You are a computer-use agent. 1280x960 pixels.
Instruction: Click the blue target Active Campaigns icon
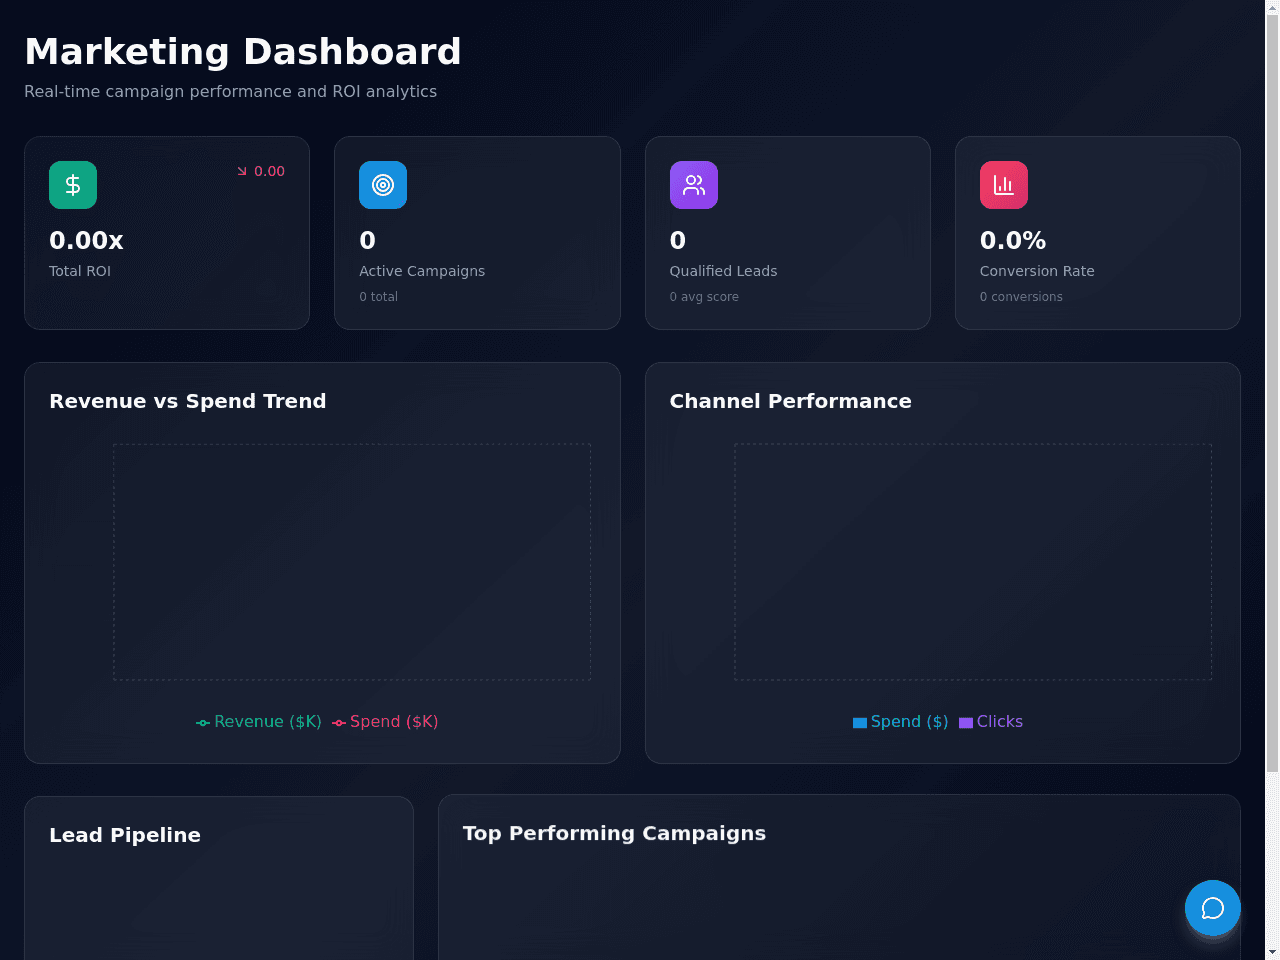(x=383, y=185)
